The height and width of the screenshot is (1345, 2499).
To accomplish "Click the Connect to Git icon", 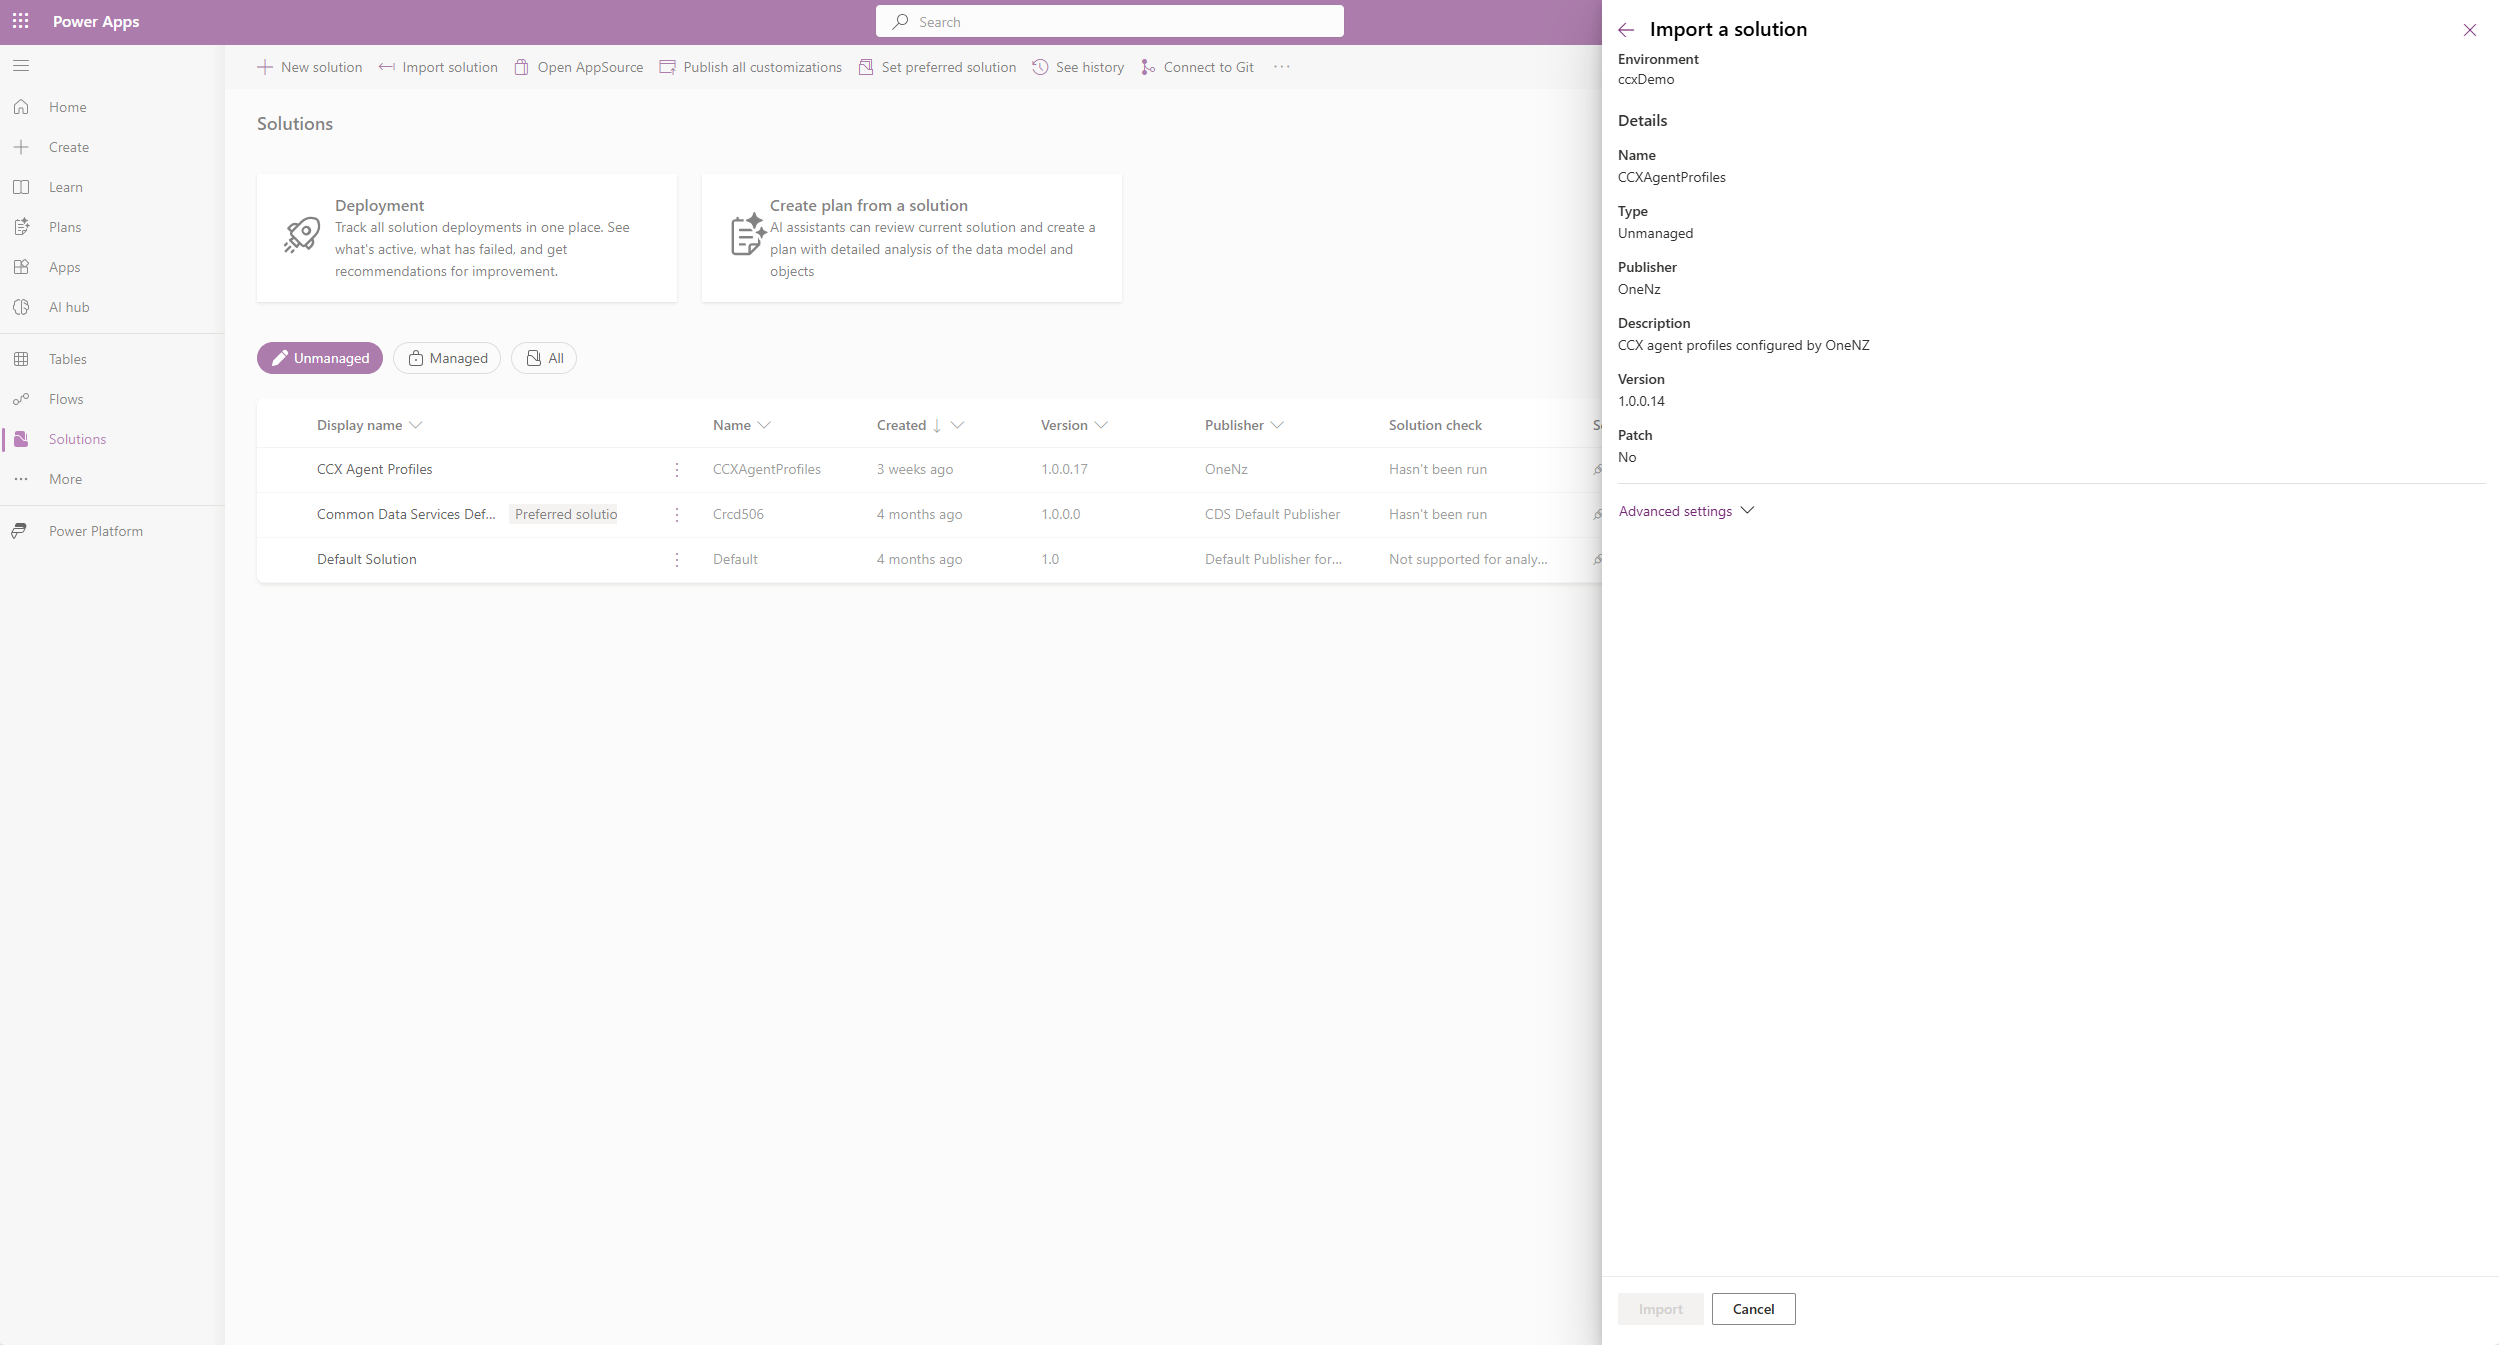I will click(x=1148, y=67).
